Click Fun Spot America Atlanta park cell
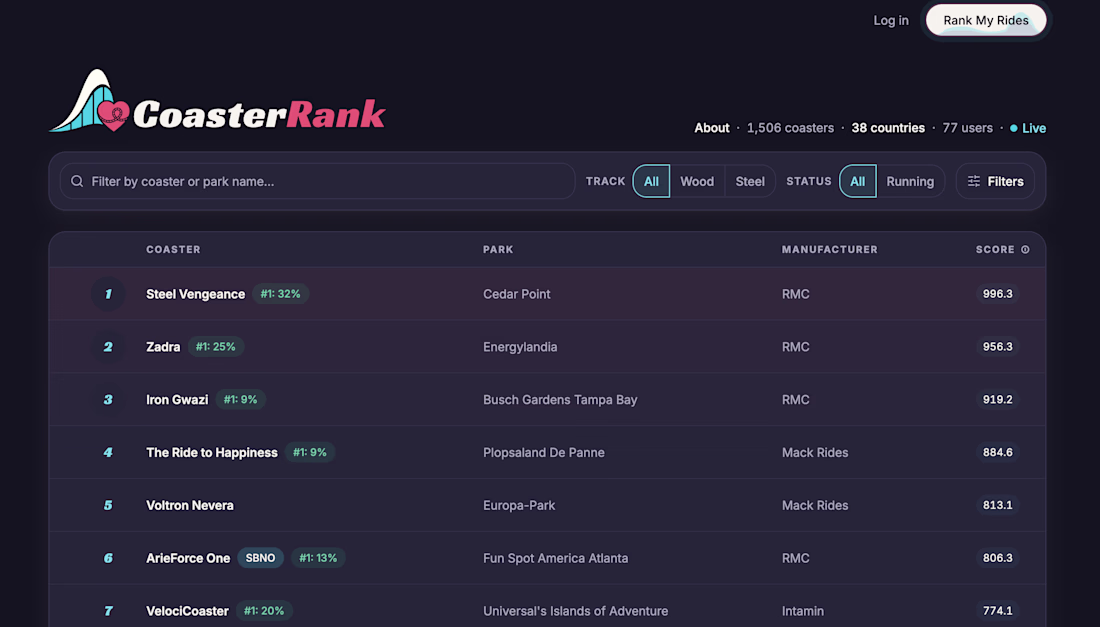The width and height of the screenshot is (1100, 627). 556,558
